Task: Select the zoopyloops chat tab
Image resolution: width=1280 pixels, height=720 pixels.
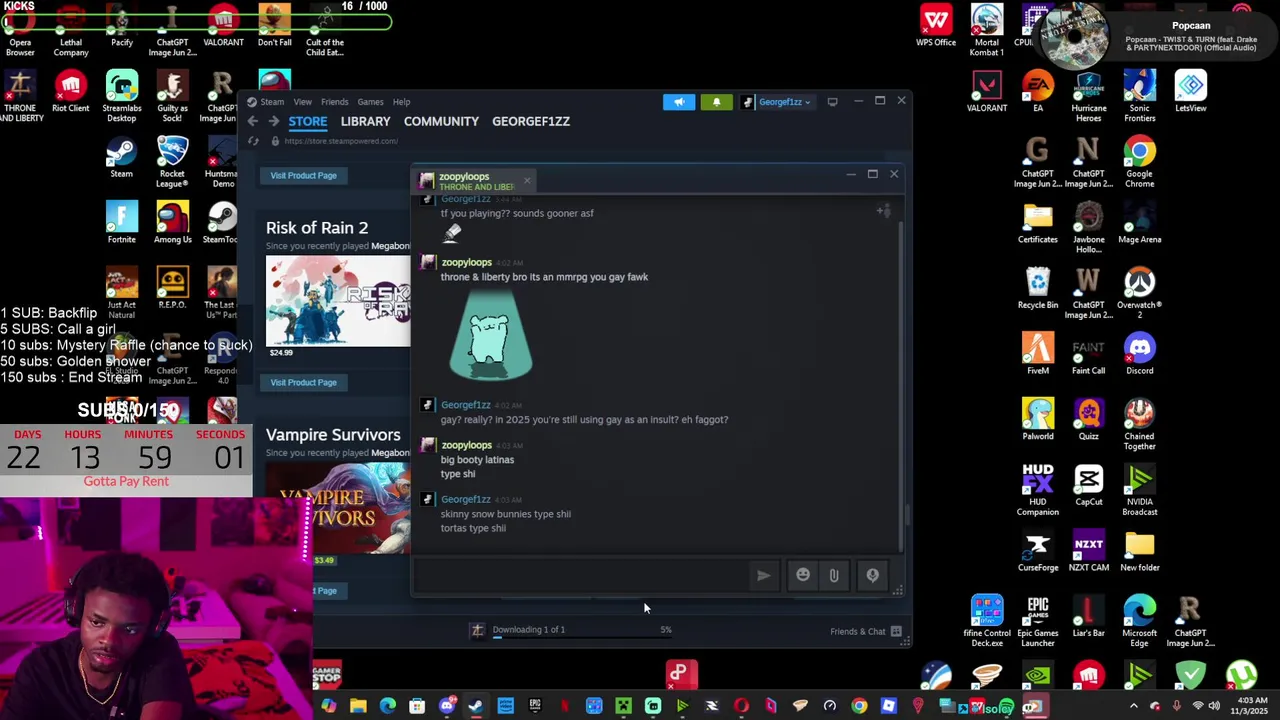Action: (x=476, y=181)
